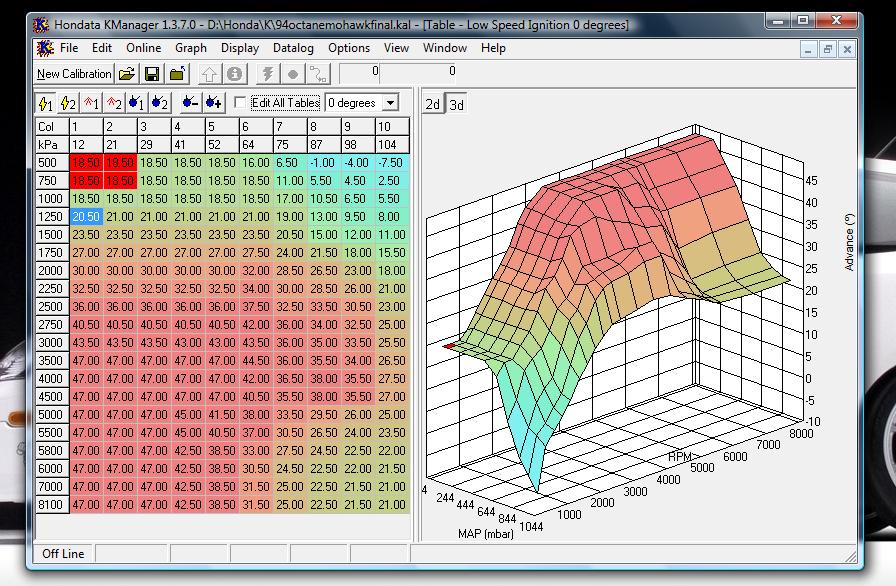Viewport: 896px width, 586px height.
Task: Enable the Edit All Tables checkbox
Action: point(241,103)
